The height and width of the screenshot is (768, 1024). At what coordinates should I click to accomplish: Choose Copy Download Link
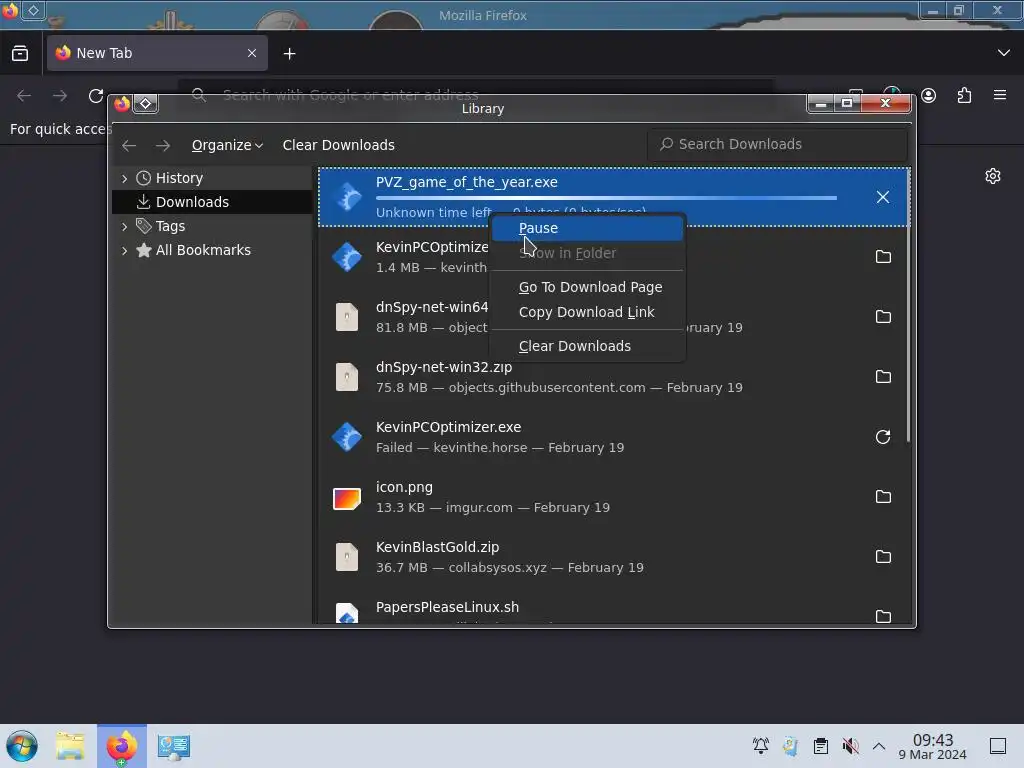click(x=587, y=312)
